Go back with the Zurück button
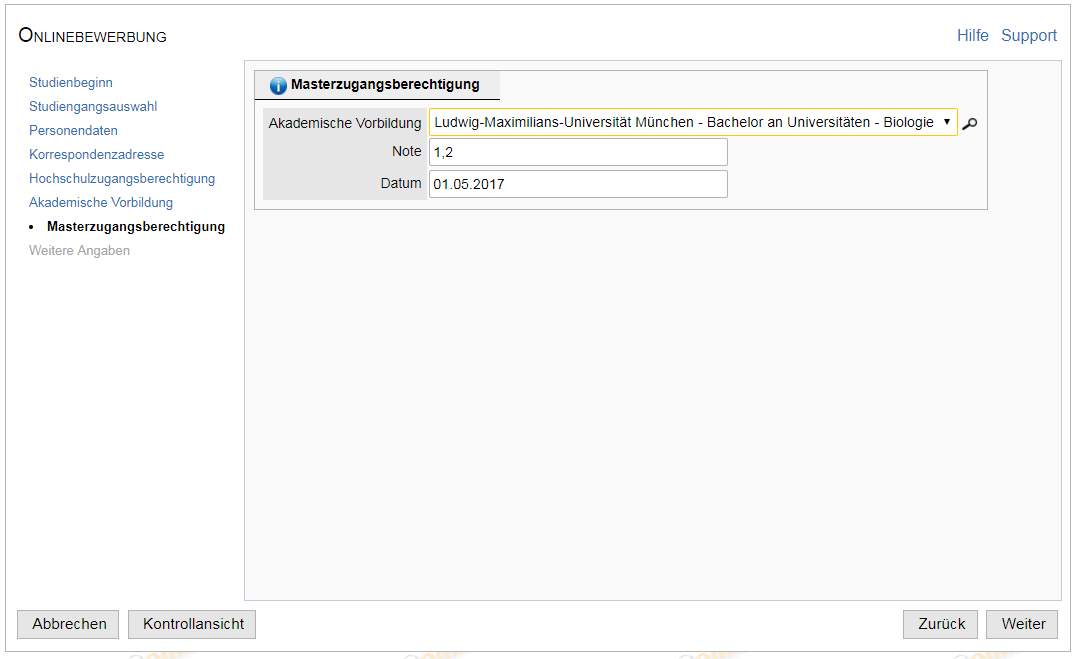Image resolution: width=1078 pixels, height=659 pixels. pos(941,624)
